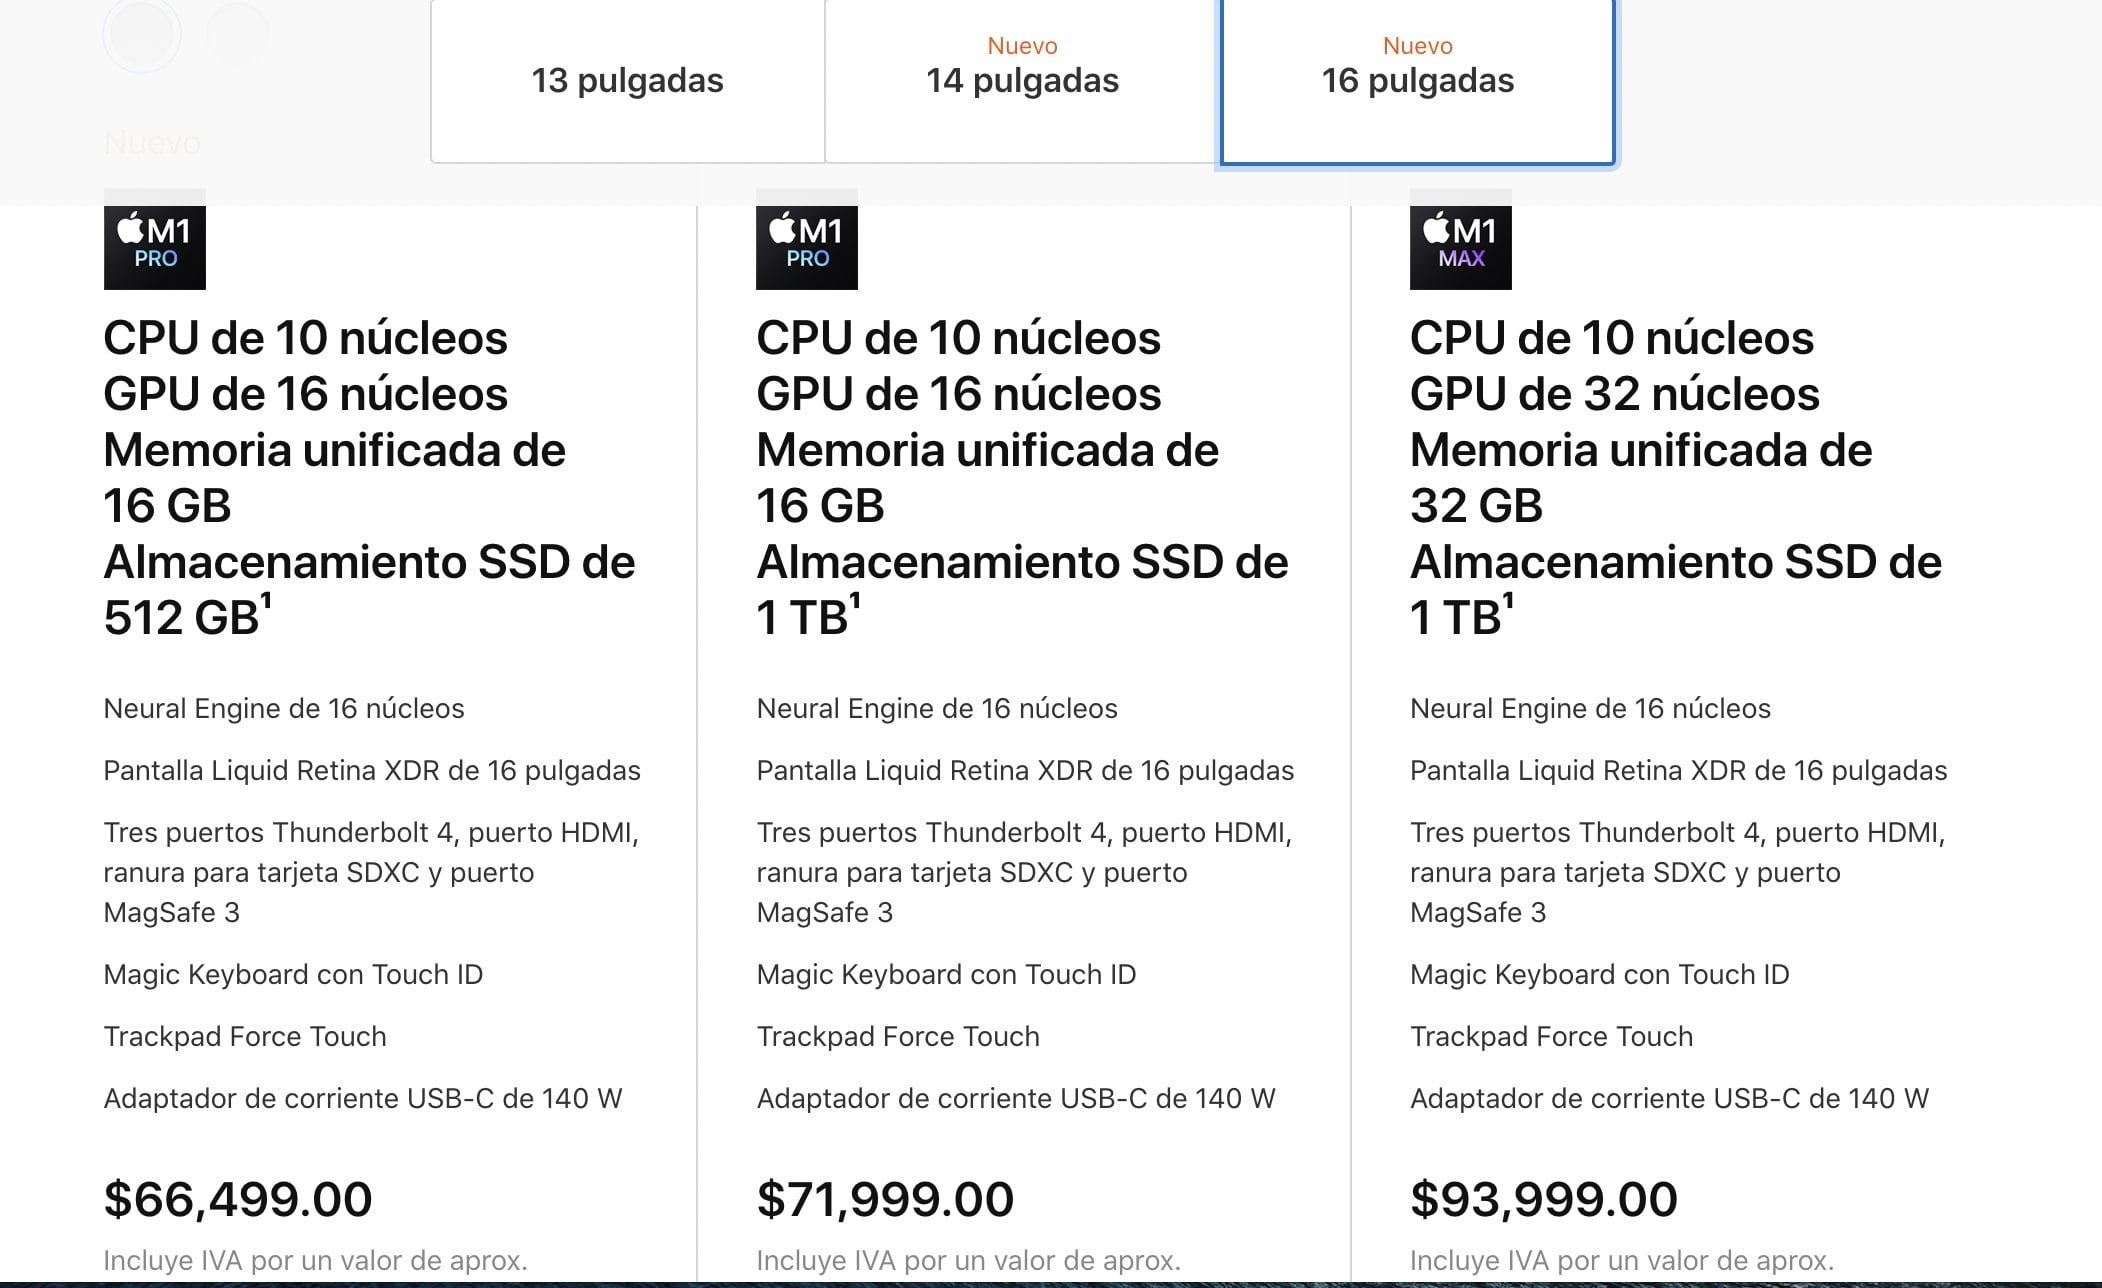Click the M1 Pro chip badge in the first column
The height and width of the screenshot is (1288, 2102).
tap(154, 245)
